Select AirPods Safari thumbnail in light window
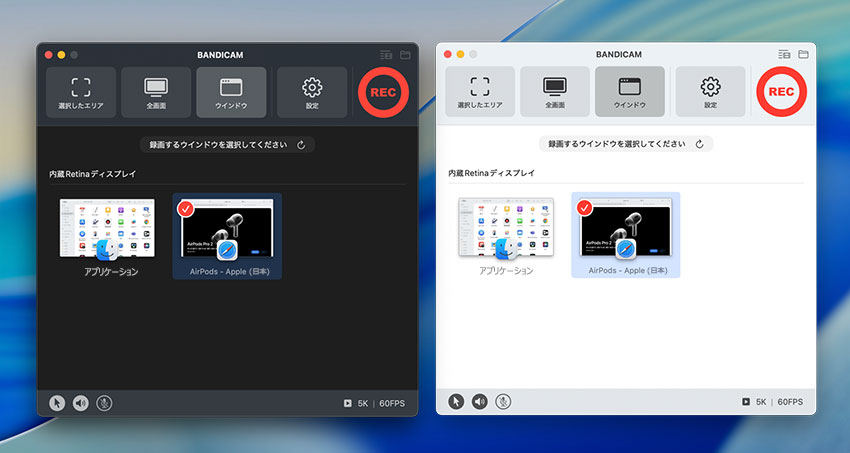The width and height of the screenshot is (850, 453). pos(625,234)
